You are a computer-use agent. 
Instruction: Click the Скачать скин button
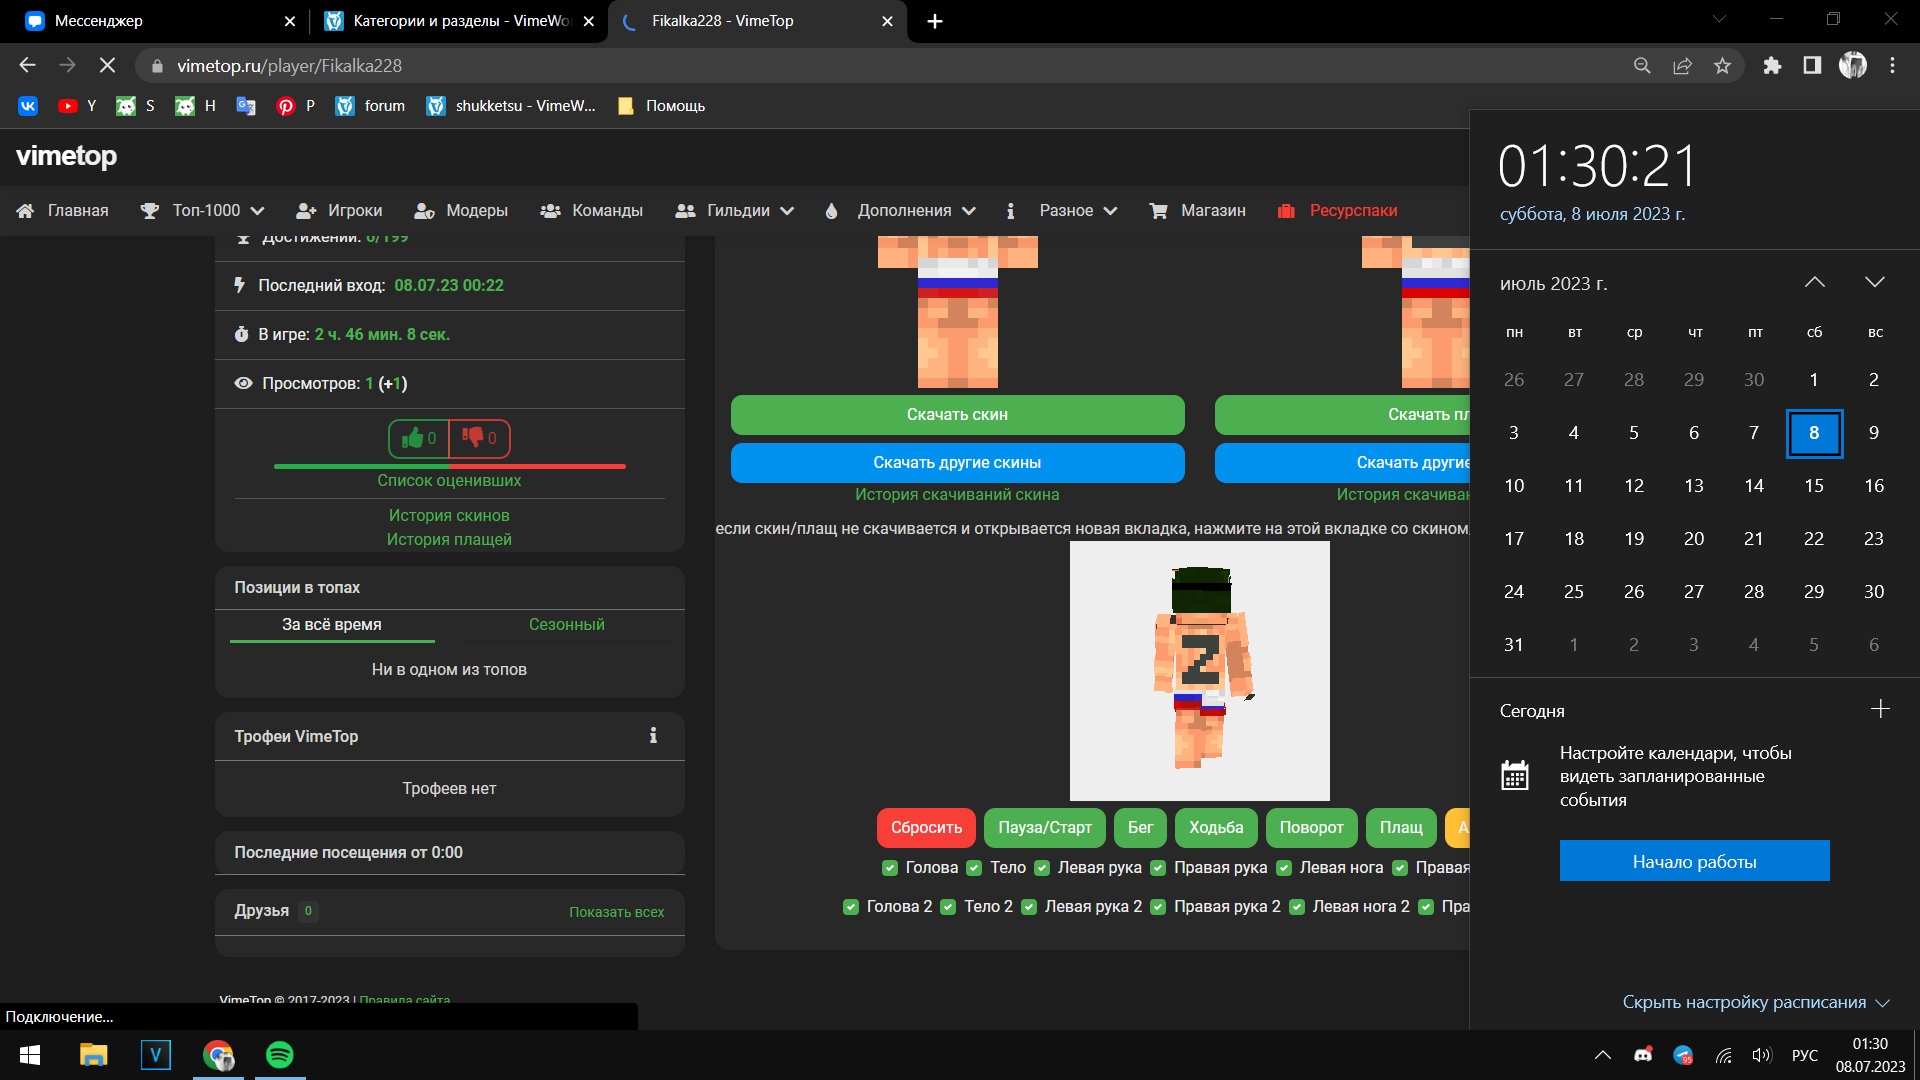click(957, 414)
